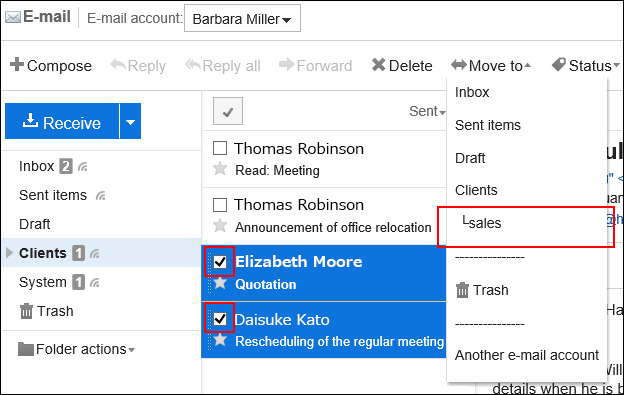Open the Trash folder in sidebar
This screenshot has width=624, height=395.
tap(47, 311)
